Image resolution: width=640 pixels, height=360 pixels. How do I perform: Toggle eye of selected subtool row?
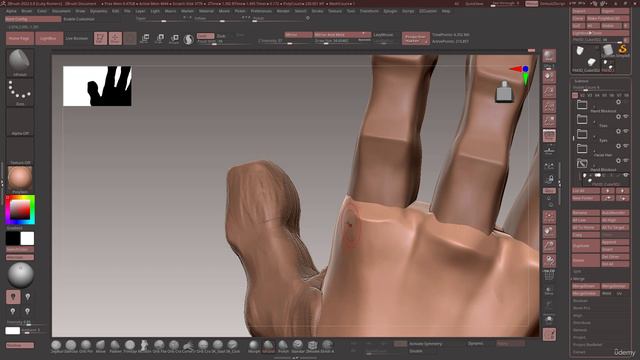point(626,176)
